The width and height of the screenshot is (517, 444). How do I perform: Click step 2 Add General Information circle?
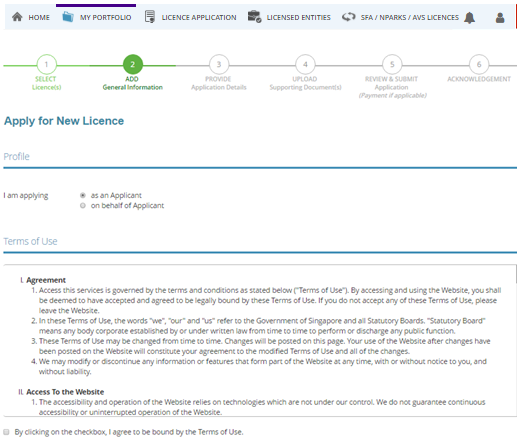click(133, 64)
